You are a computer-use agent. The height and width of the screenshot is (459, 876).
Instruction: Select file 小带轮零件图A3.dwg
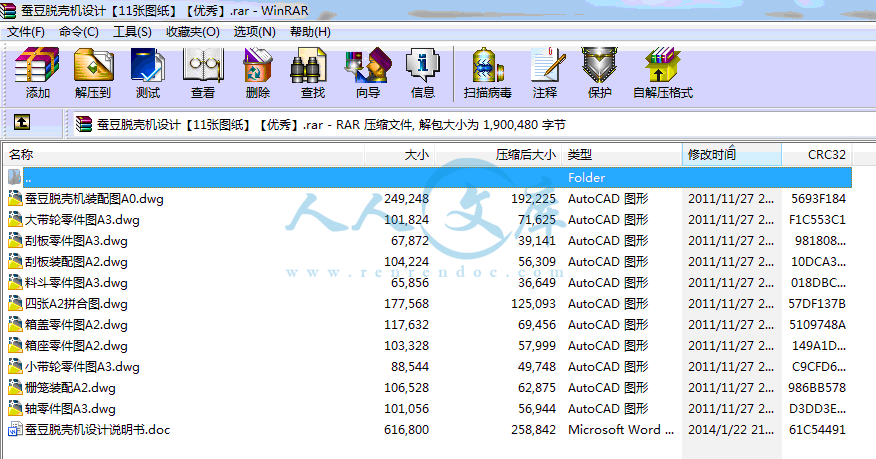[82, 367]
